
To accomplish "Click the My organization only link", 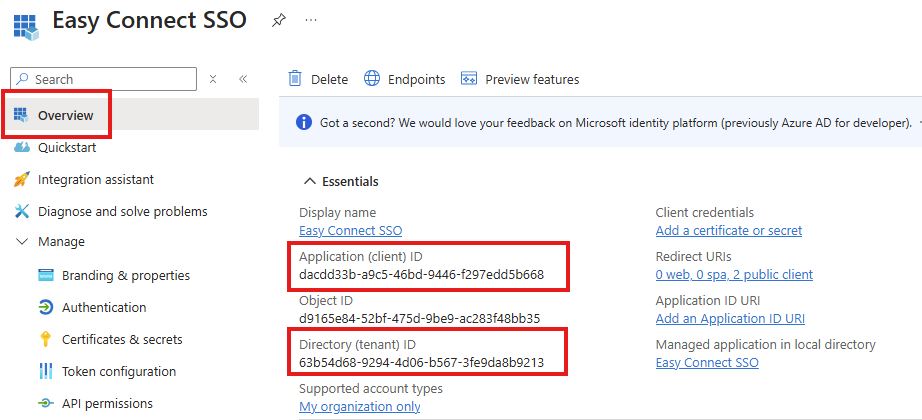I will point(360,406).
